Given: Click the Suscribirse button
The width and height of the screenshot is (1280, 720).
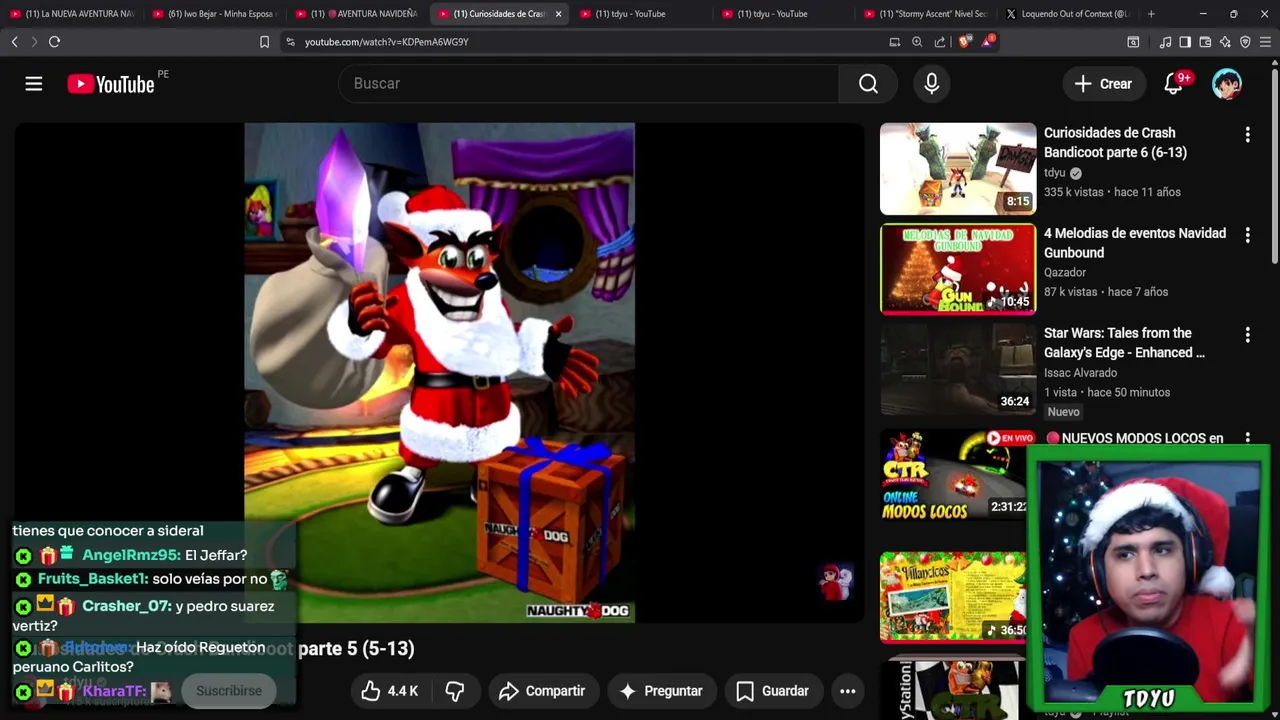Looking at the screenshot, I should pos(229,691).
